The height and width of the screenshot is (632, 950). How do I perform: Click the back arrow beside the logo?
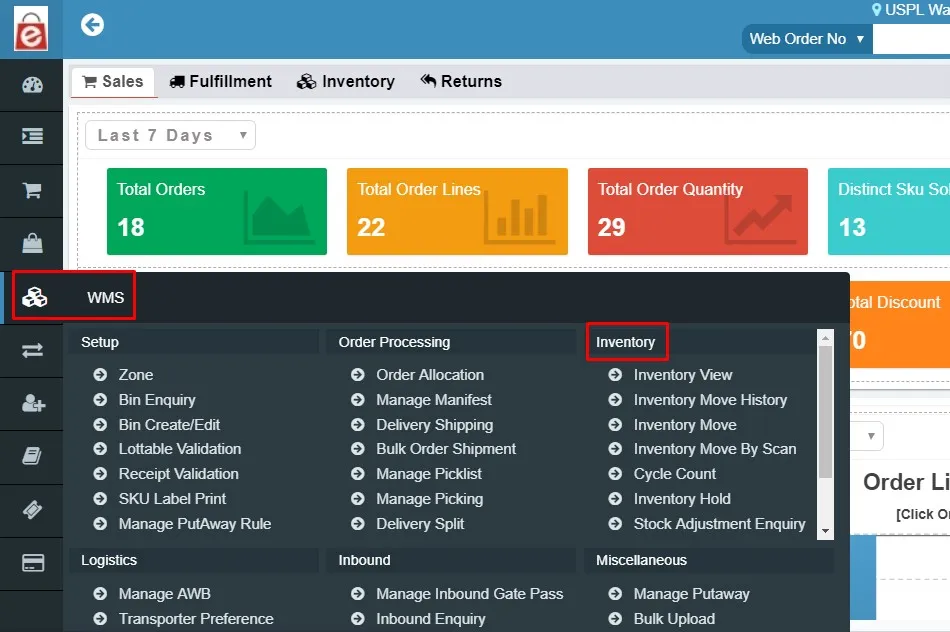pos(92,25)
